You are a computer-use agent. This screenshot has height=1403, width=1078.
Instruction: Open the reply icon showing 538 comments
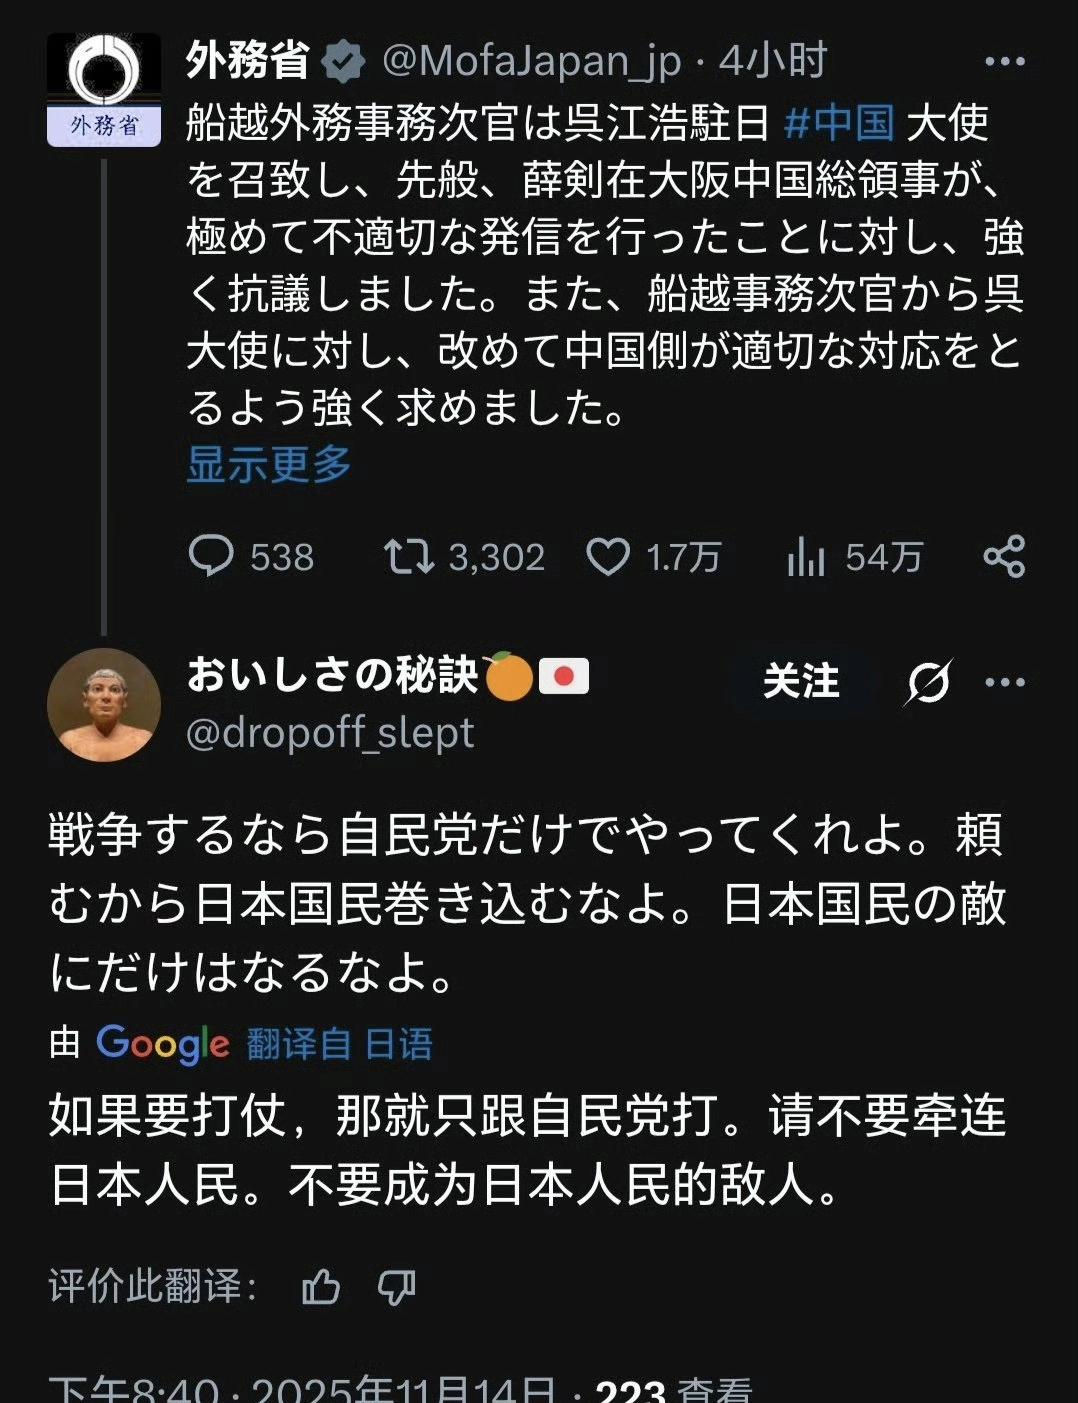point(211,556)
